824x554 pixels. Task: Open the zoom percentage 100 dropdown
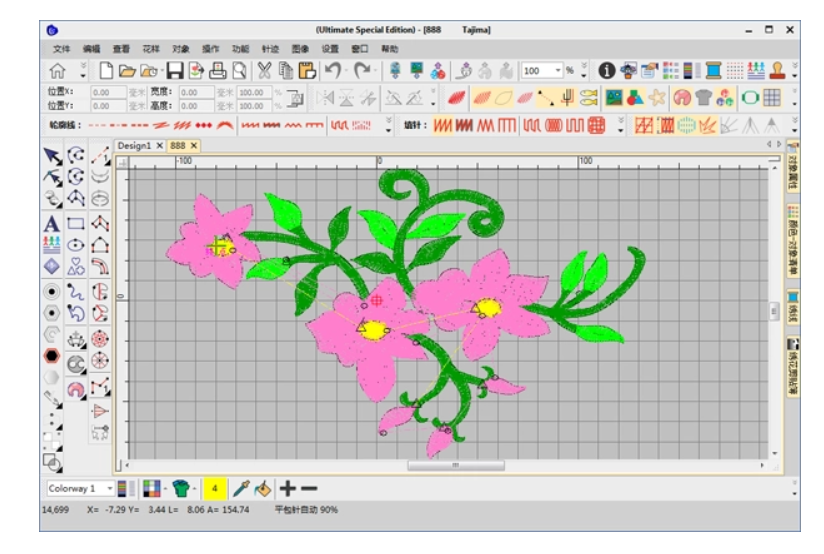(557, 71)
